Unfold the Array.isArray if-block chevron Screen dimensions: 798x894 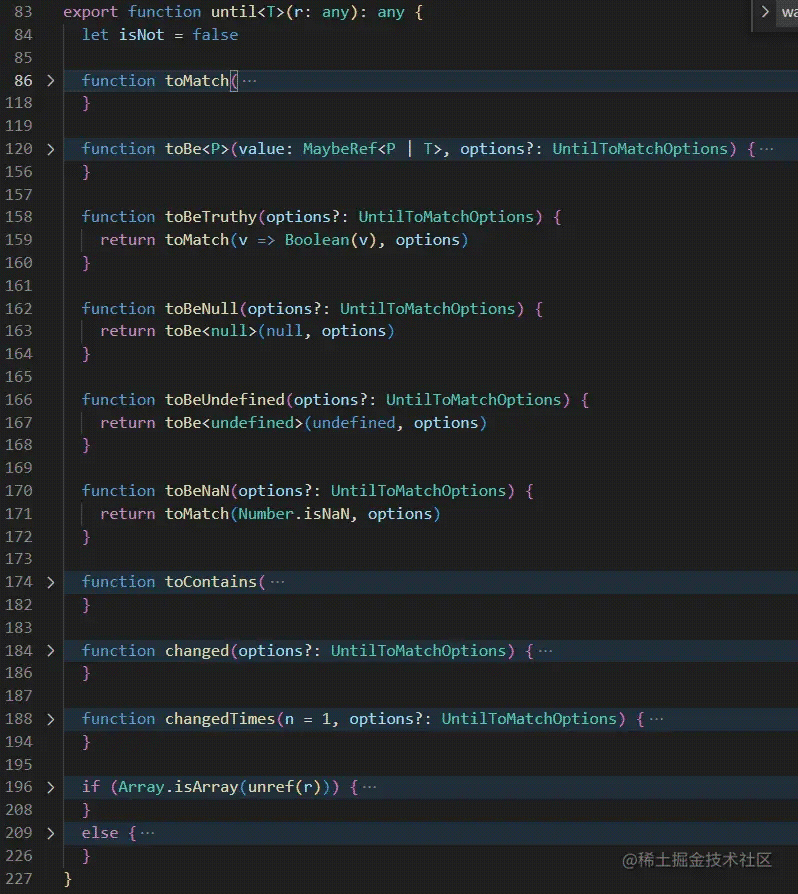coord(51,787)
